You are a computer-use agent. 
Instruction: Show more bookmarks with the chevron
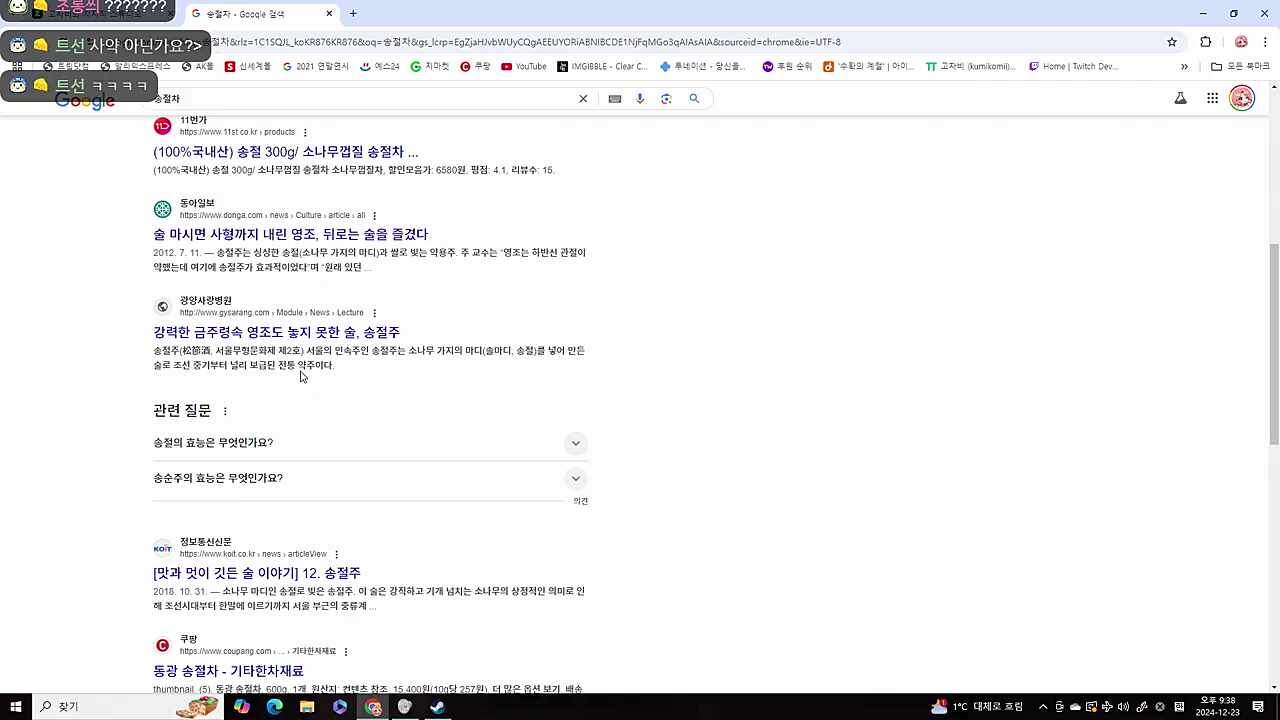[1184, 66]
